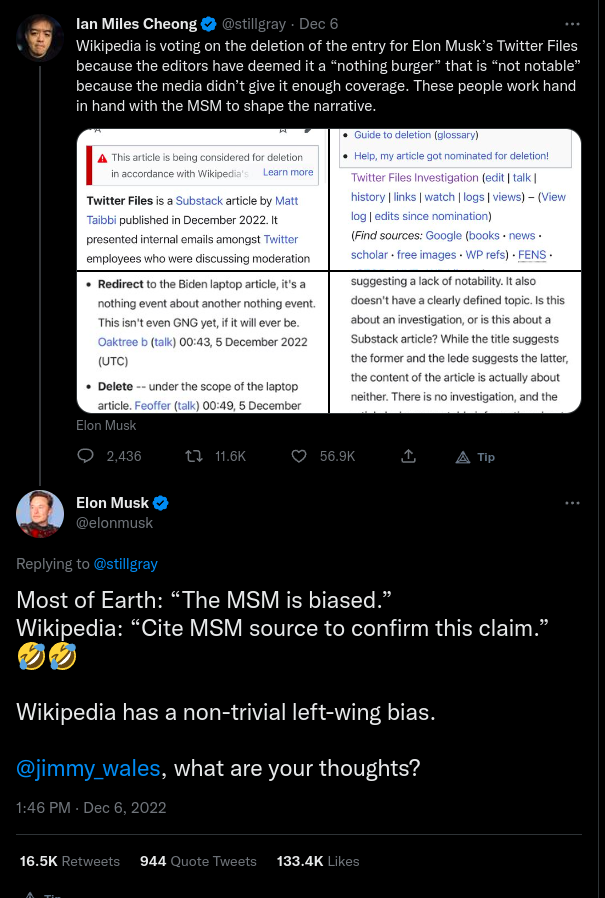Open more options on Ian's tweet
This screenshot has height=898, width=605.
pyautogui.click(x=572, y=23)
